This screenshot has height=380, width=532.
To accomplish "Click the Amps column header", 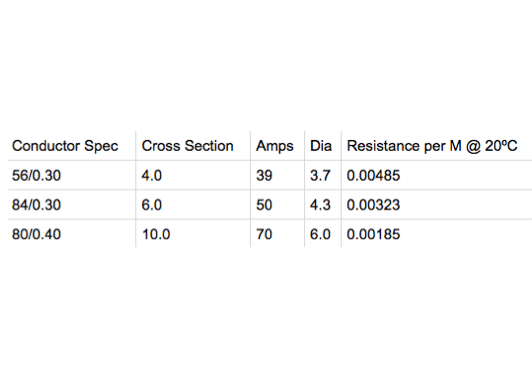I will pyautogui.click(x=274, y=146).
